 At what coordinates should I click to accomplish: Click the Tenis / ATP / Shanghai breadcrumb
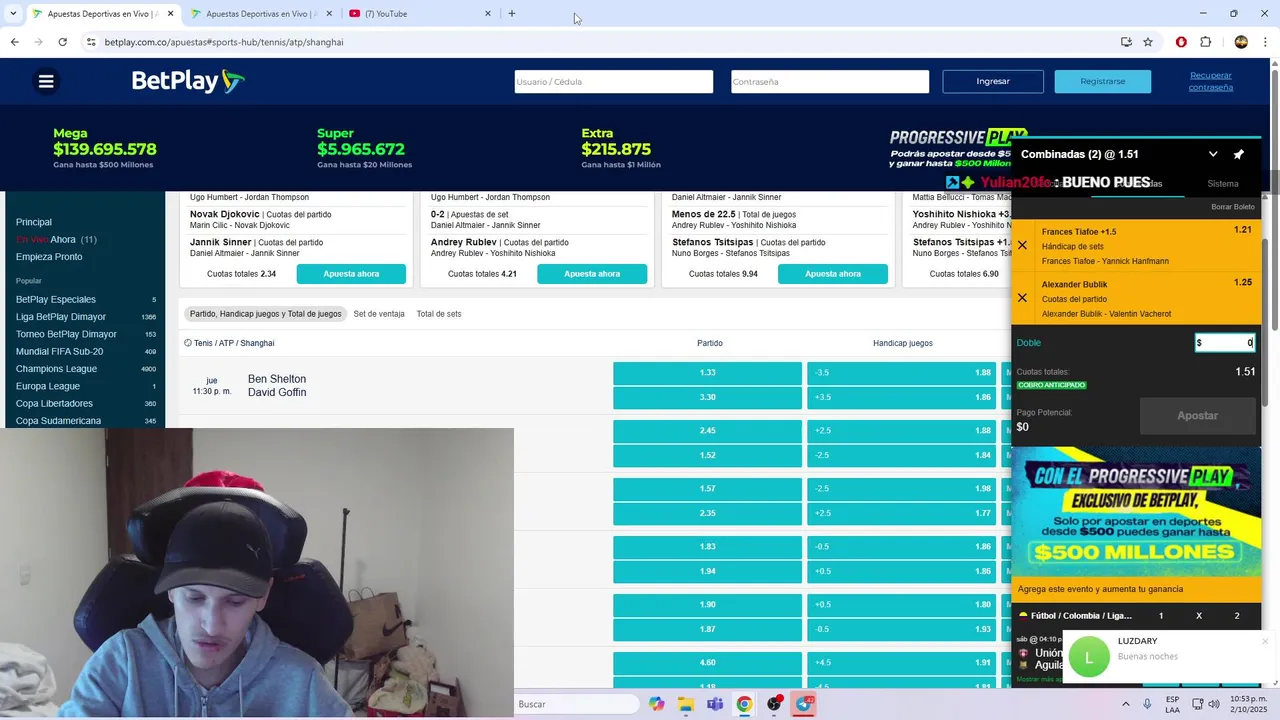234,343
